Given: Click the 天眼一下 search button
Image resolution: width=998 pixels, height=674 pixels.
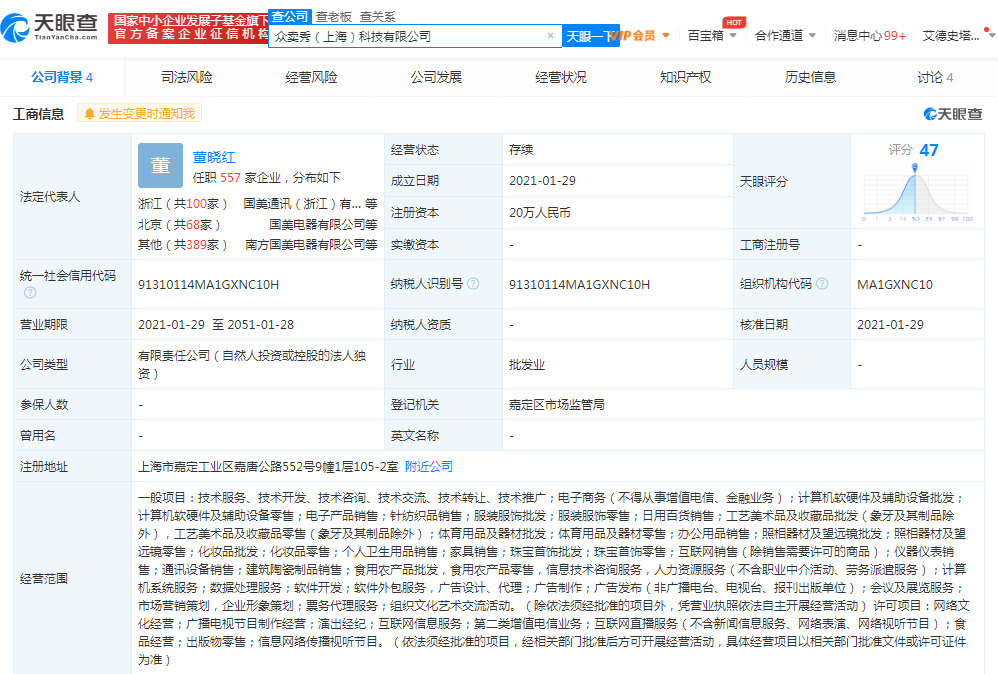Looking at the screenshot, I should tap(591, 36).
